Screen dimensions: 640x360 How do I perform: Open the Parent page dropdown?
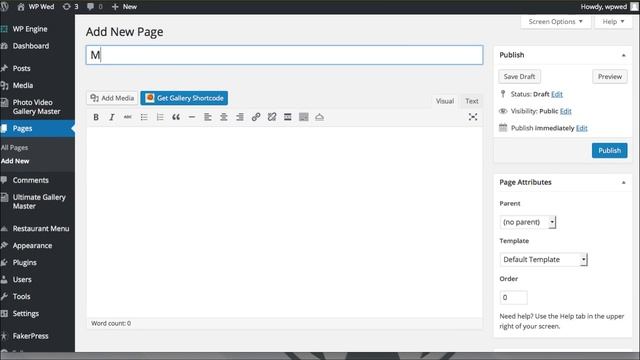click(x=528, y=222)
